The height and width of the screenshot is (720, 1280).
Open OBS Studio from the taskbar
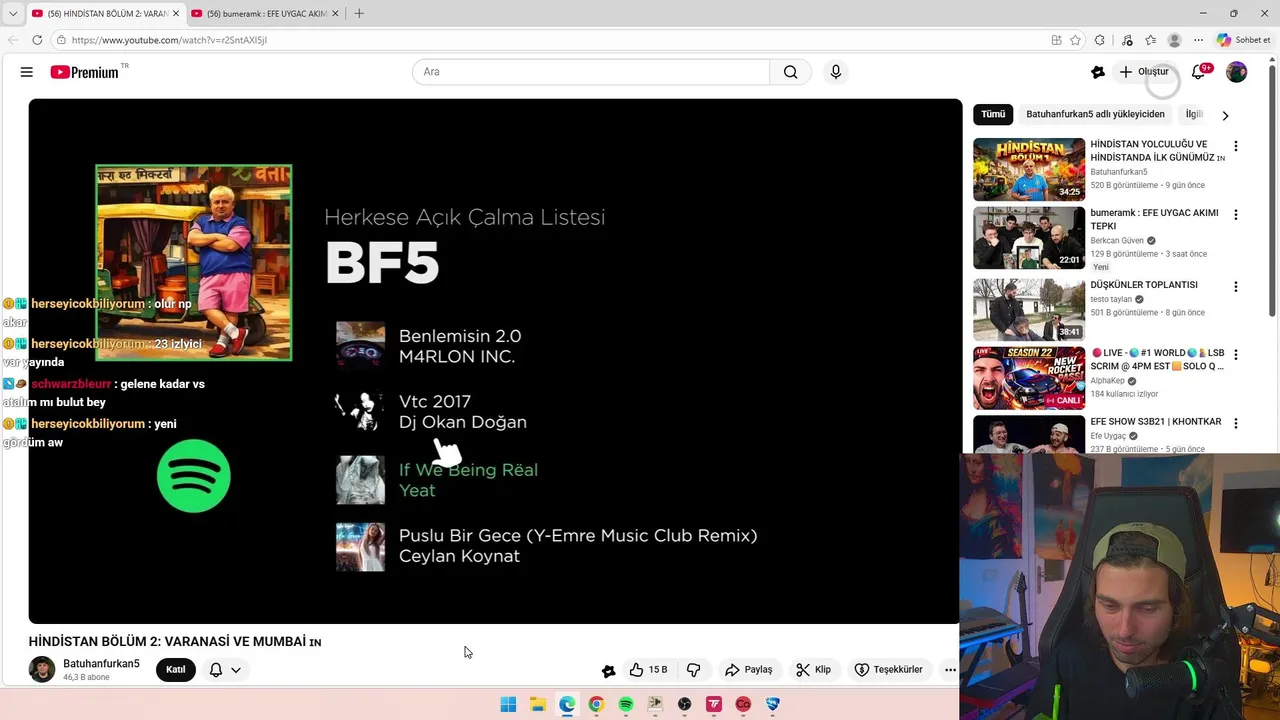pyautogui.click(x=684, y=704)
